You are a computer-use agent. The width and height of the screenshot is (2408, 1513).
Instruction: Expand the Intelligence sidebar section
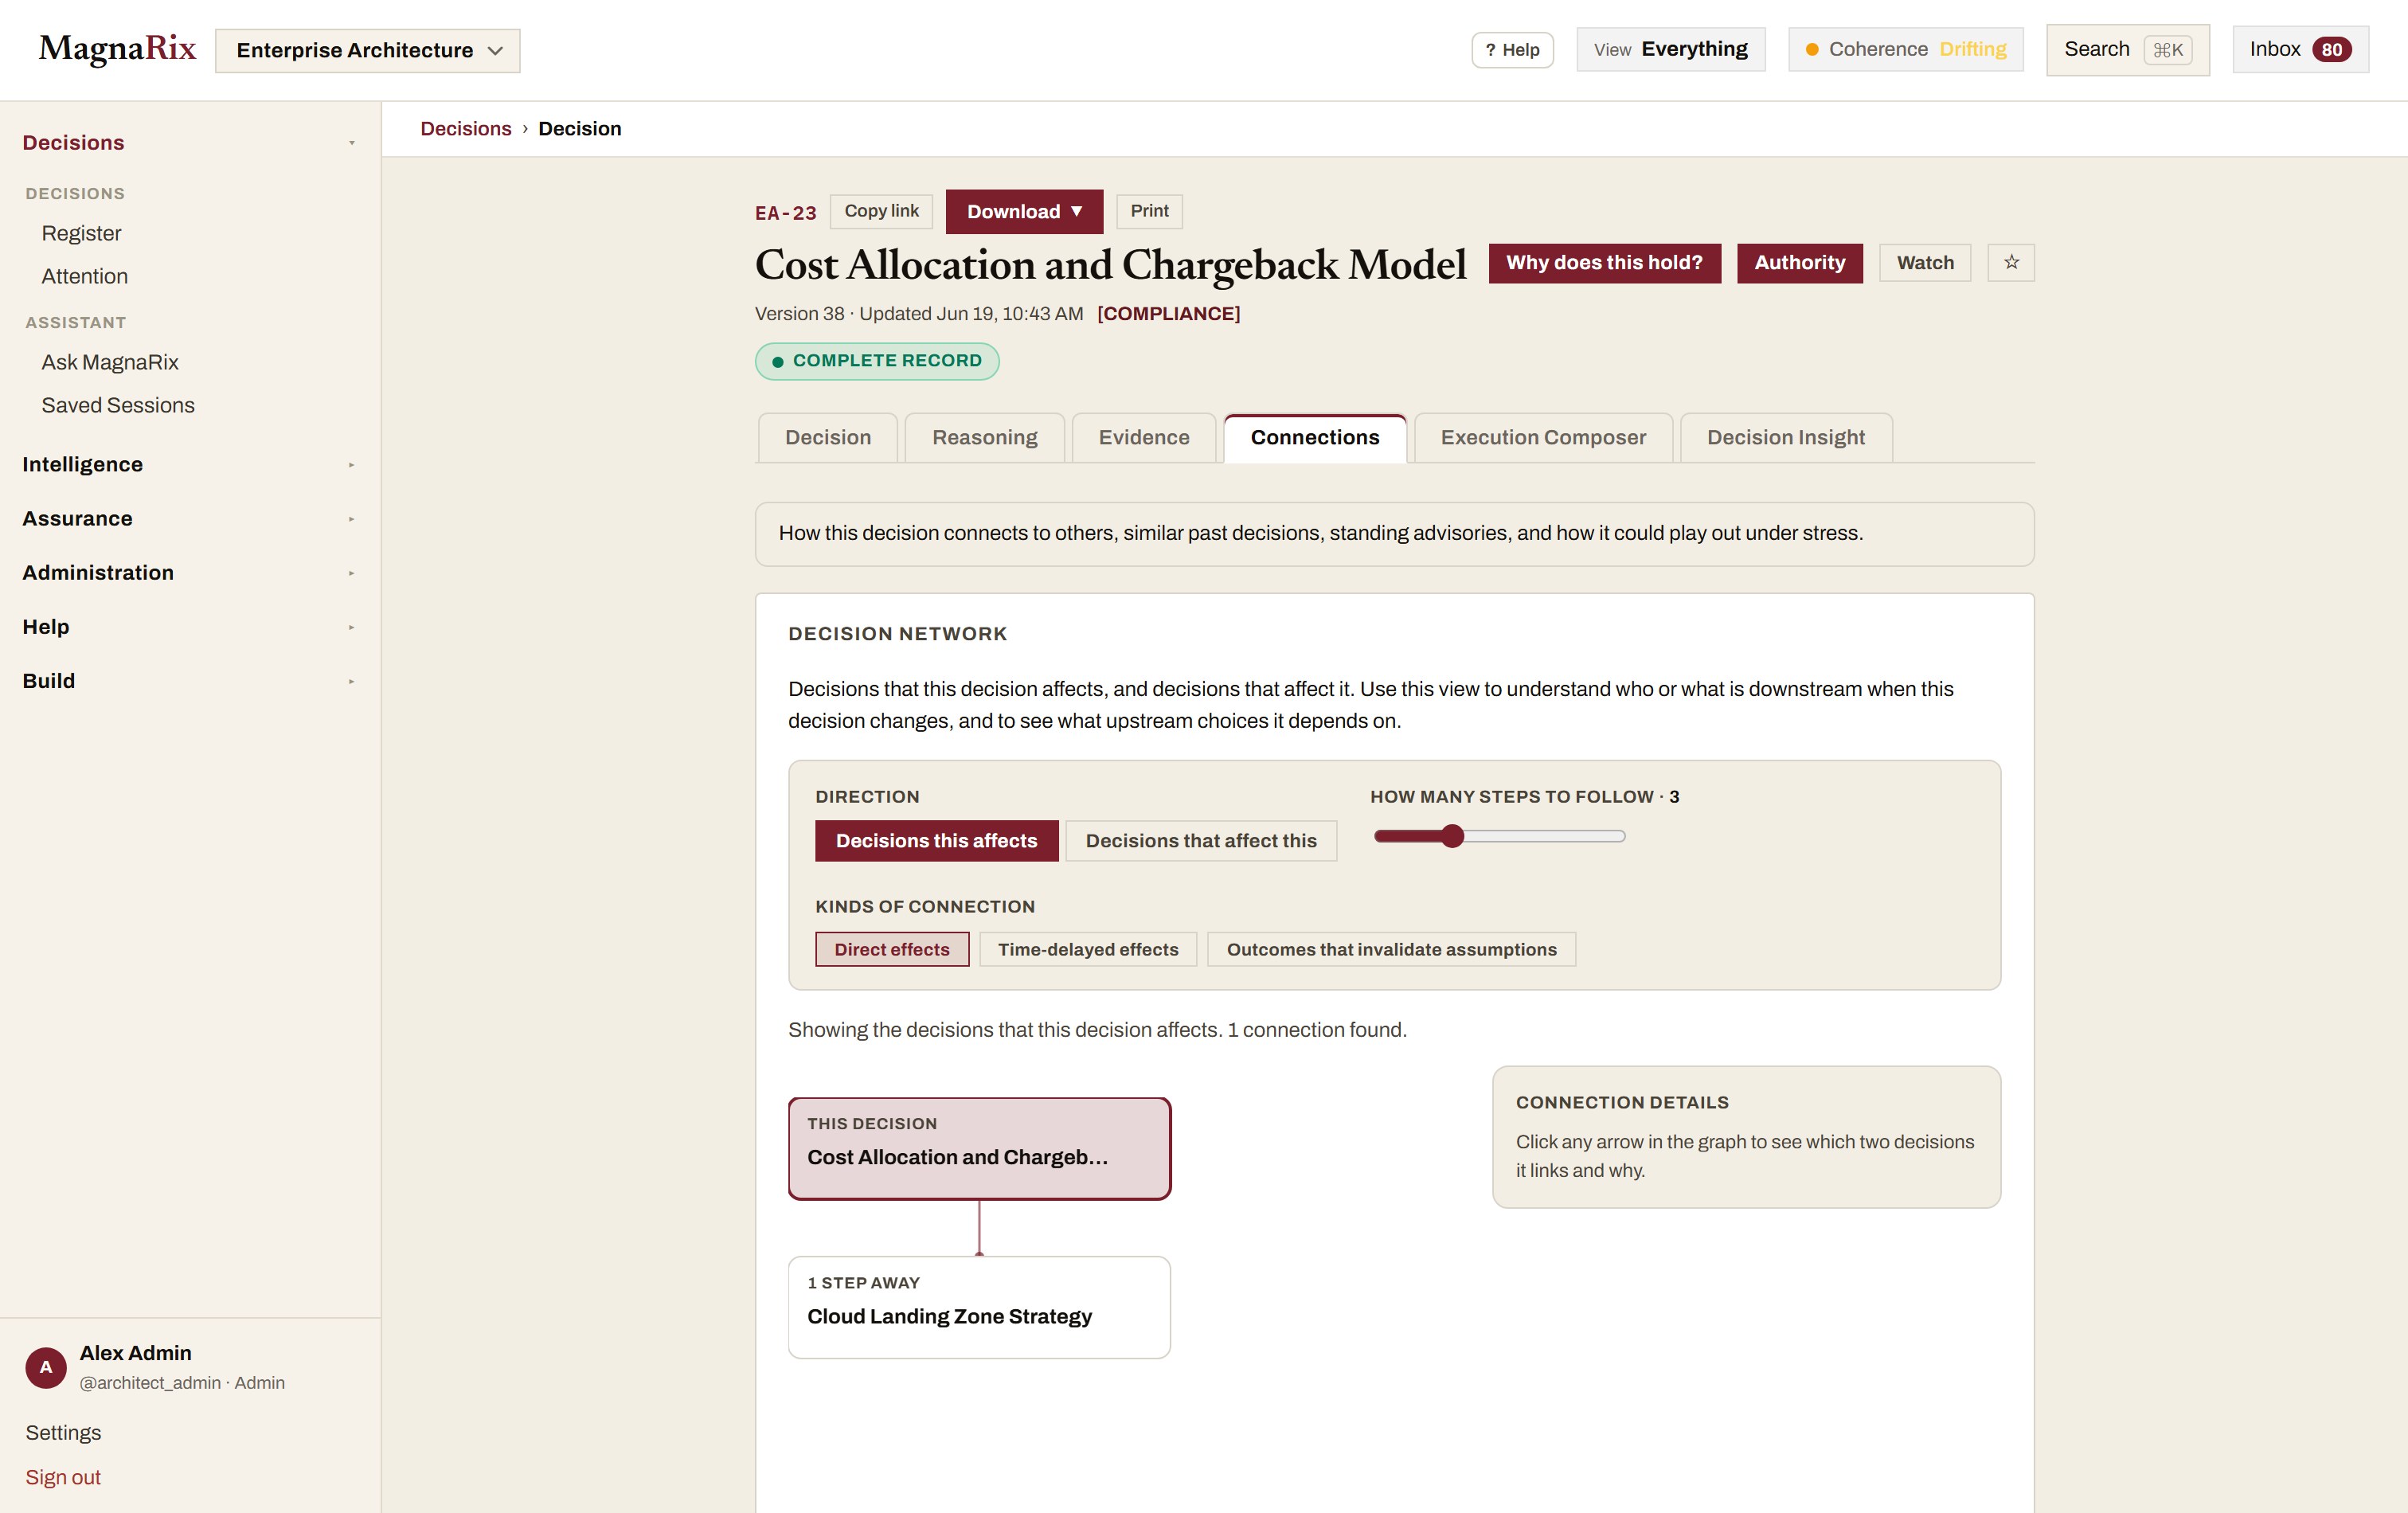click(190, 464)
